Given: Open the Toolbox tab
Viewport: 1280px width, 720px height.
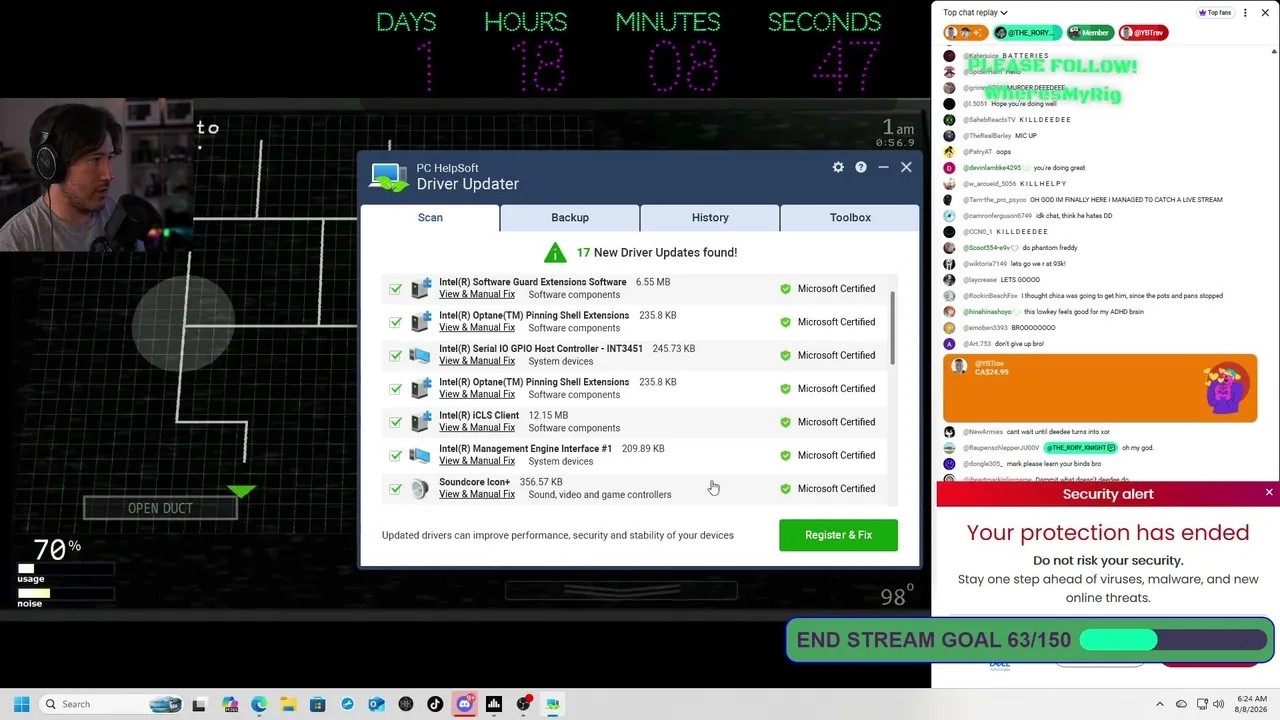Looking at the screenshot, I should 850,217.
